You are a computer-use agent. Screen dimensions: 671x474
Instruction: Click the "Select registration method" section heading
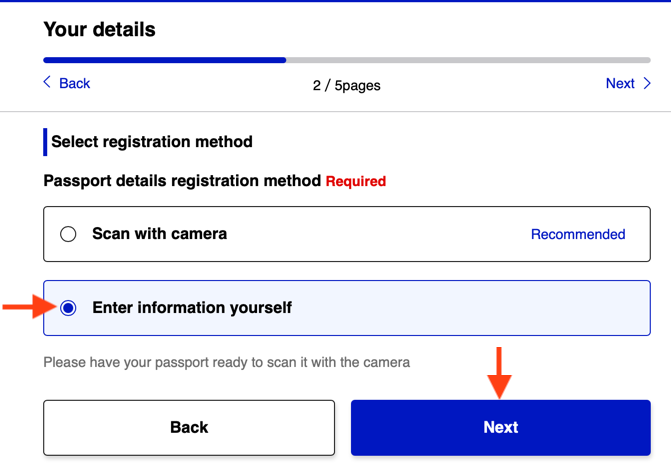[152, 142]
